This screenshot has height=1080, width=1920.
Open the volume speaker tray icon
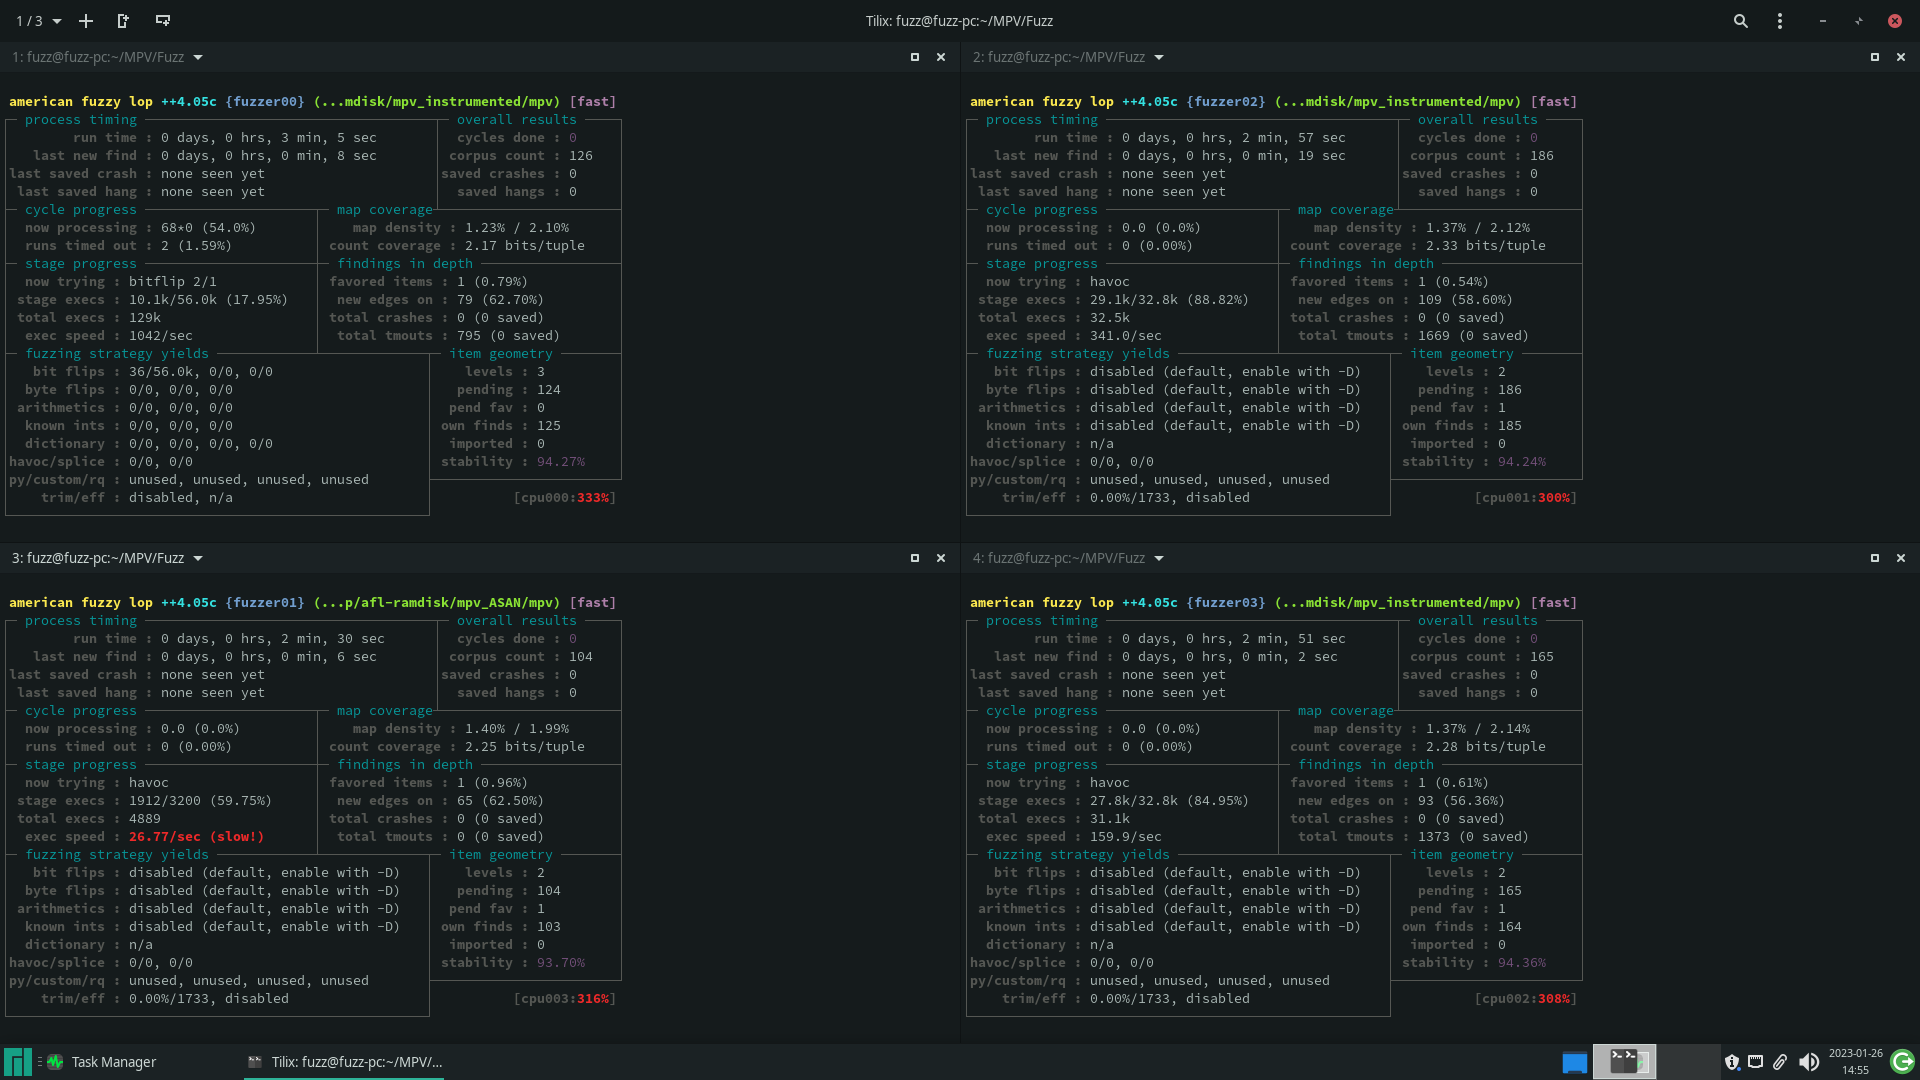1808,1062
